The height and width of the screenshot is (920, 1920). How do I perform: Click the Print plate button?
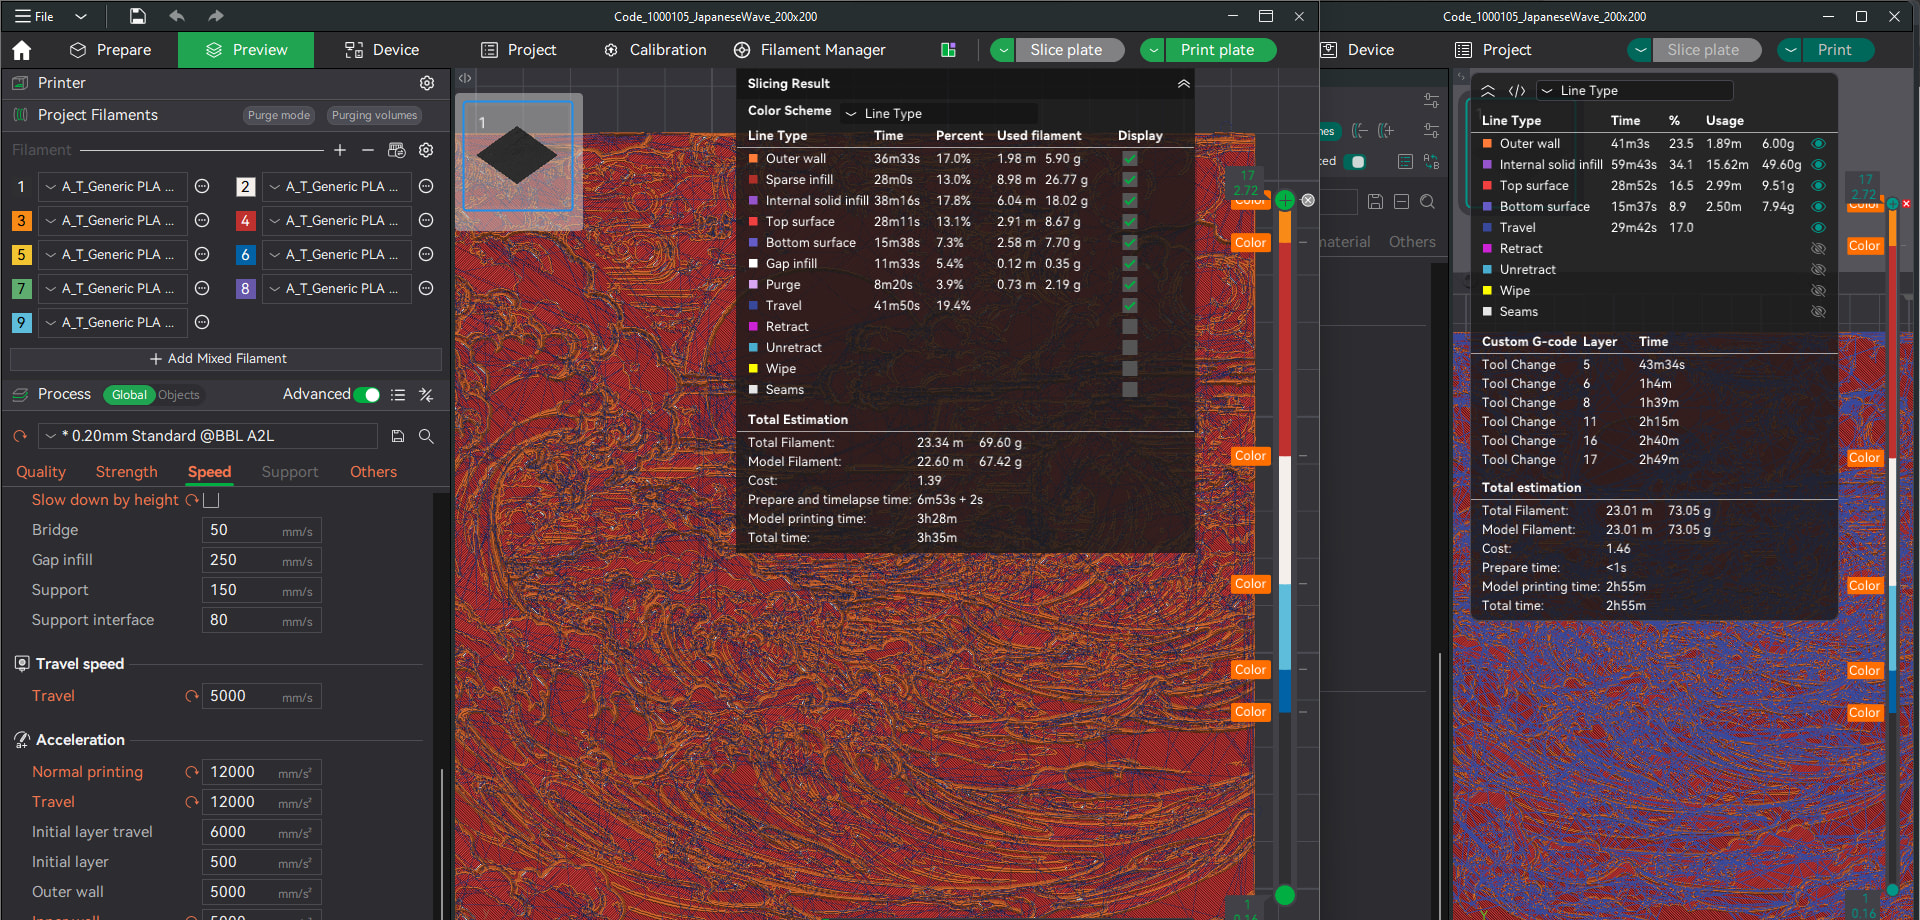[x=1220, y=50]
